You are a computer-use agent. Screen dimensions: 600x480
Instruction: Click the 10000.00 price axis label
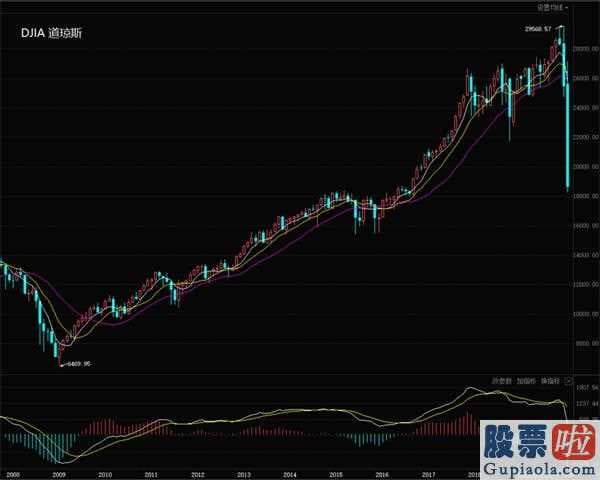coord(586,314)
